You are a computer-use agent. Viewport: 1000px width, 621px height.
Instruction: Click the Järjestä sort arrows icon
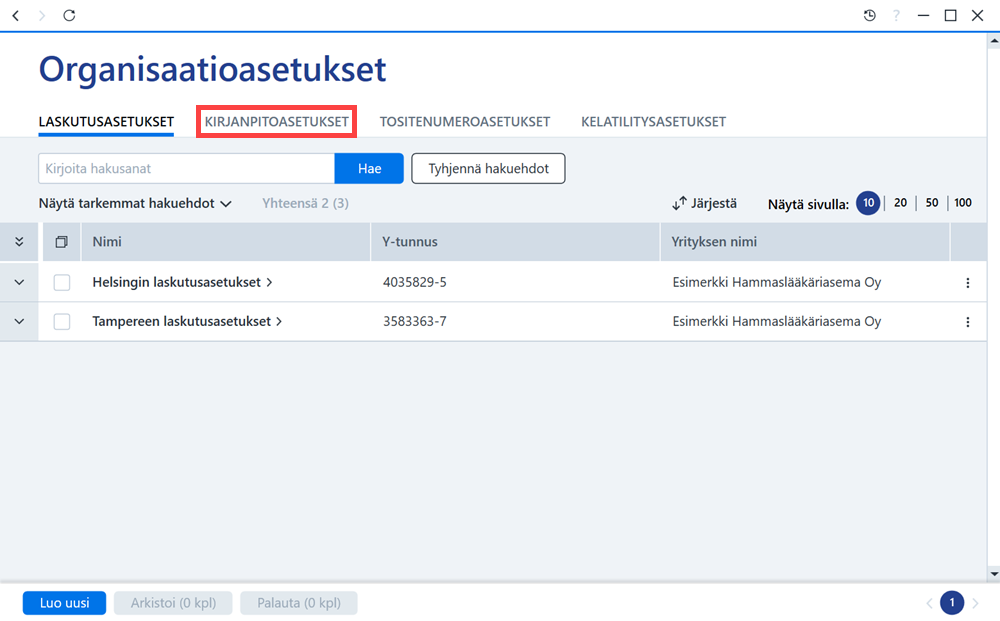coord(679,203)
